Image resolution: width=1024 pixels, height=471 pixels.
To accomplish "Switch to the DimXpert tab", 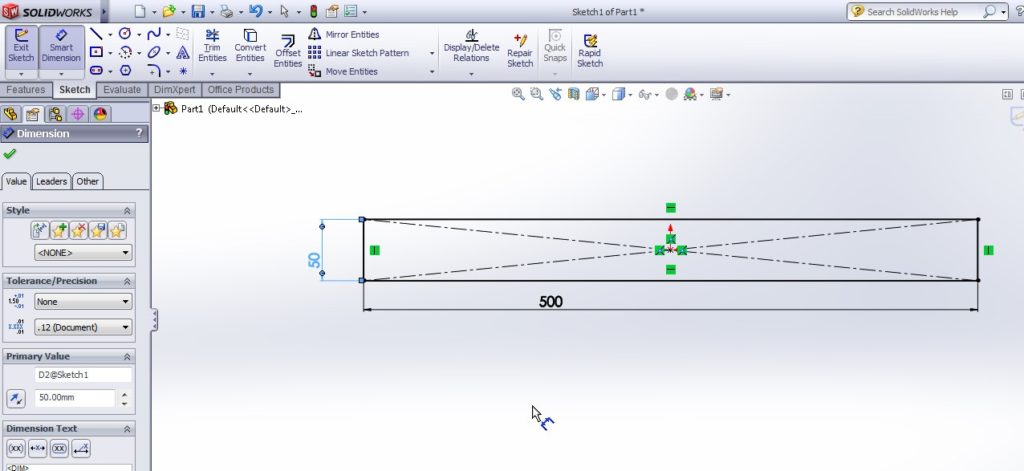I will [174, 89].
